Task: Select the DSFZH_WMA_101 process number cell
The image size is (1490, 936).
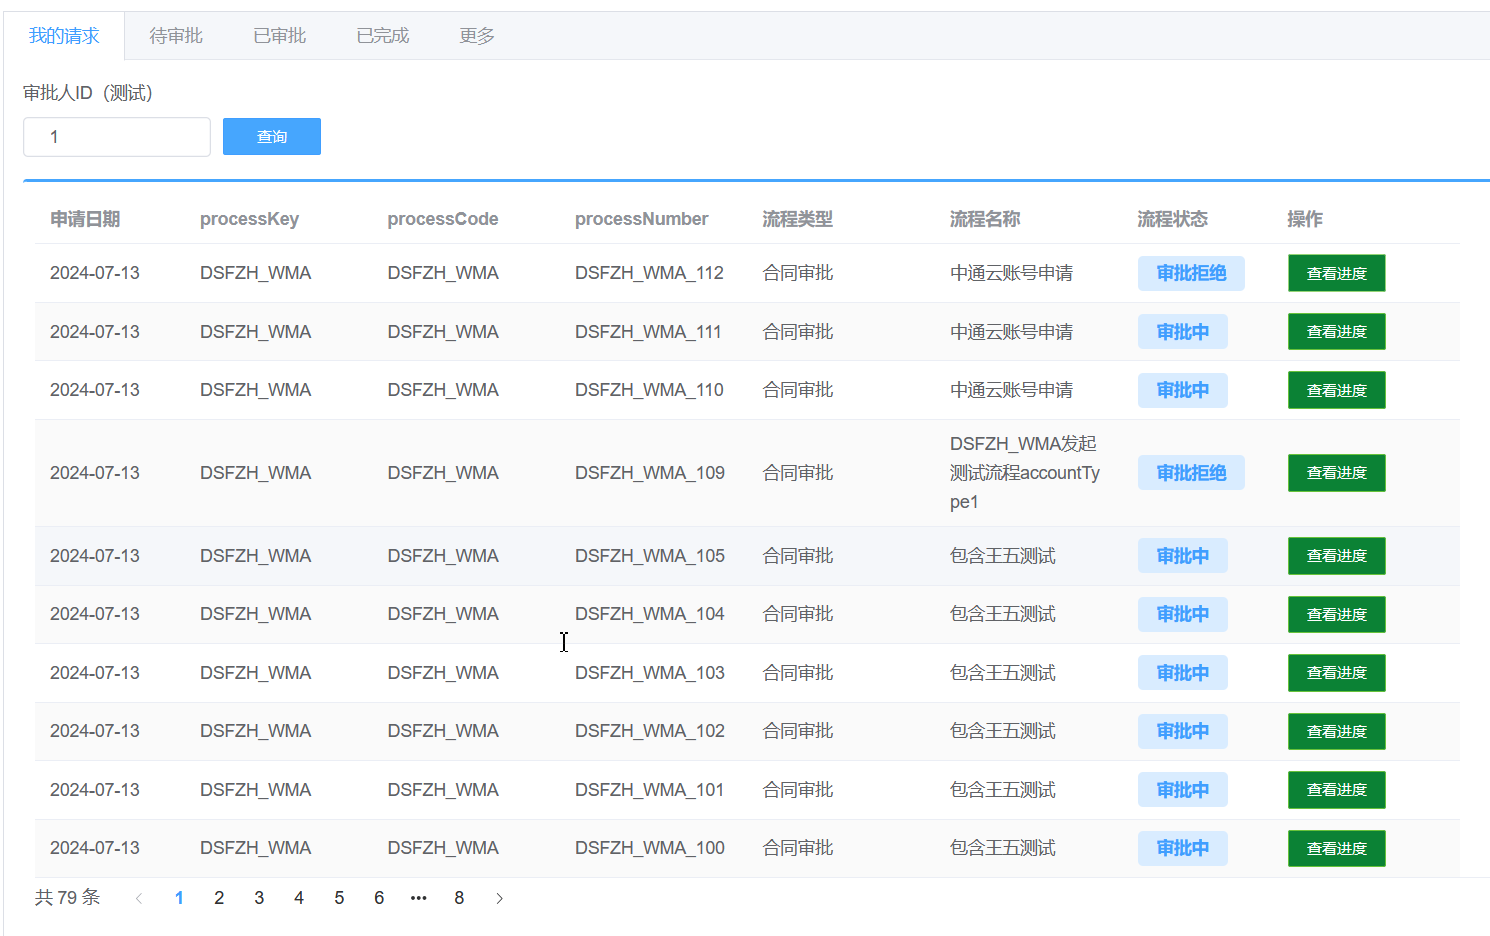Action: pos(649,790)
